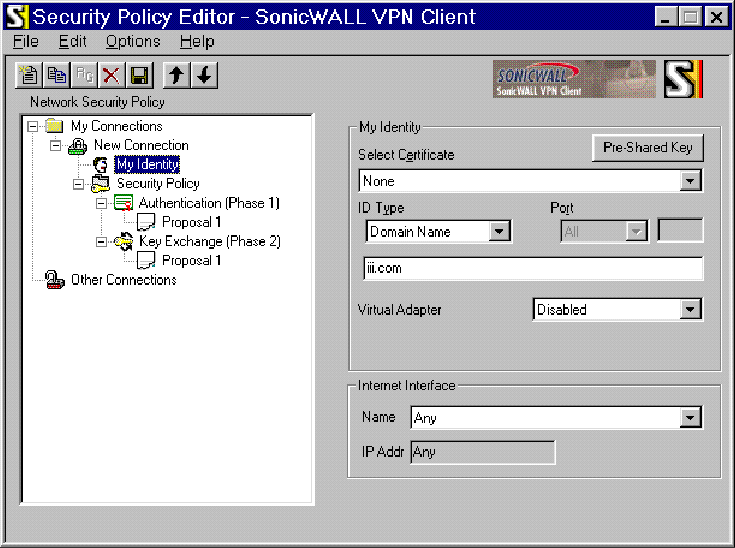Open the File menu
Image resolution: width=735 pixels, height=548 pixels.
[x=25, y=42]
